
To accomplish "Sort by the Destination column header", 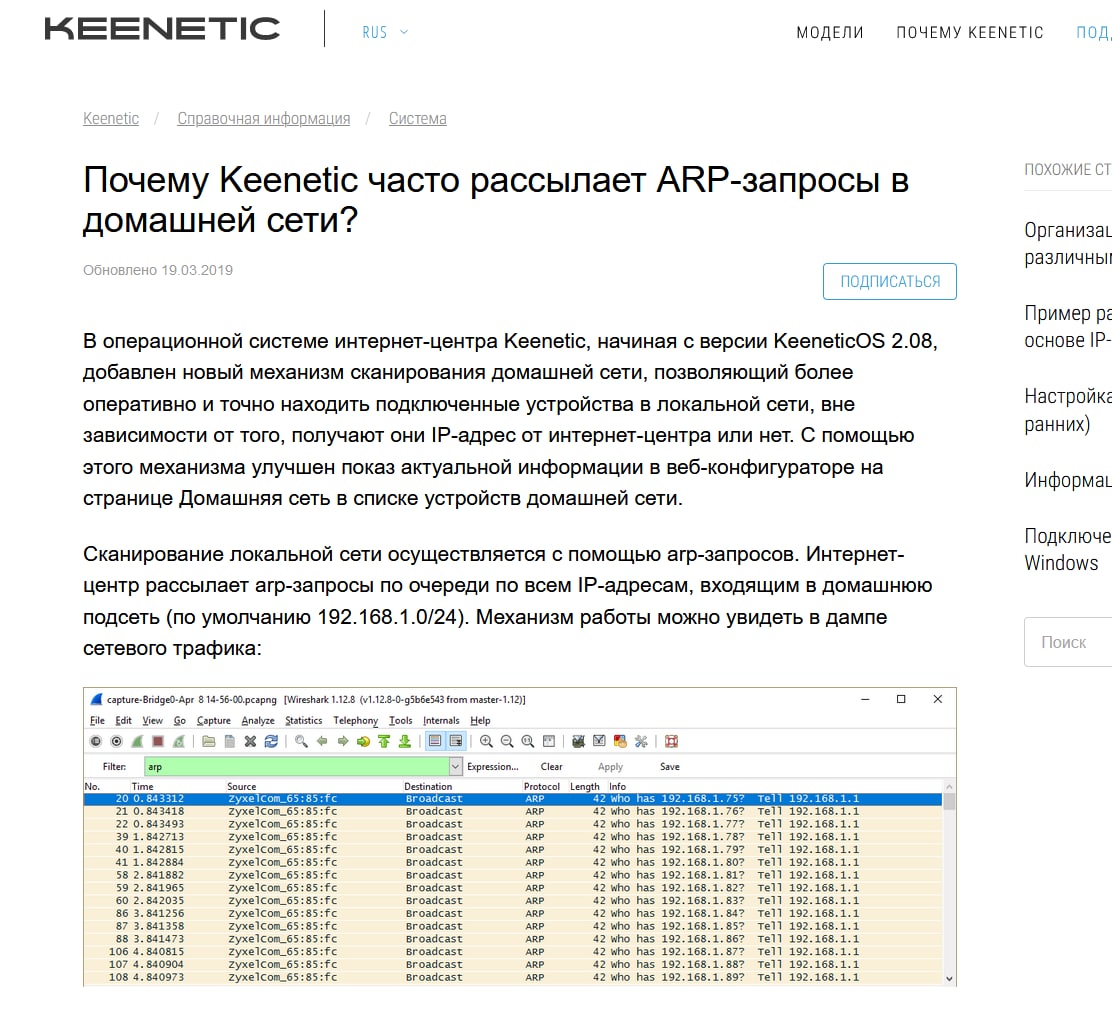I will coord(428,786).
